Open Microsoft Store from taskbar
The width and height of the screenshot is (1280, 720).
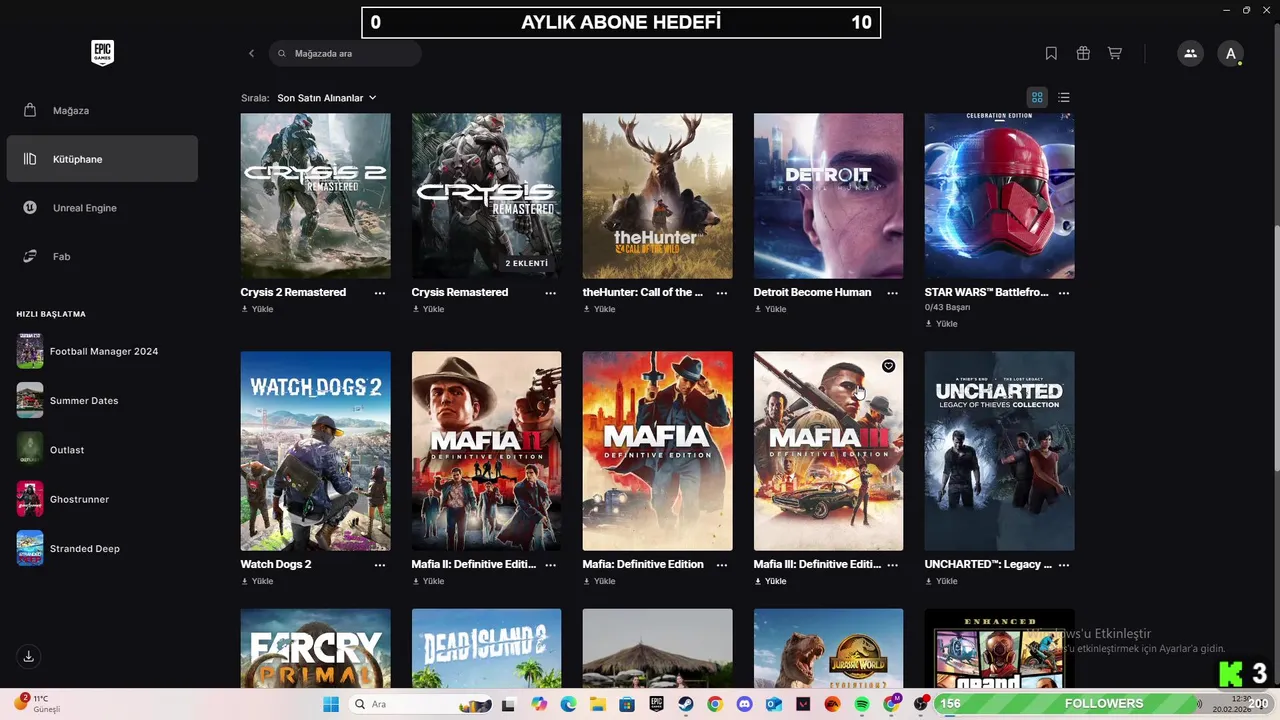point(627,704)
